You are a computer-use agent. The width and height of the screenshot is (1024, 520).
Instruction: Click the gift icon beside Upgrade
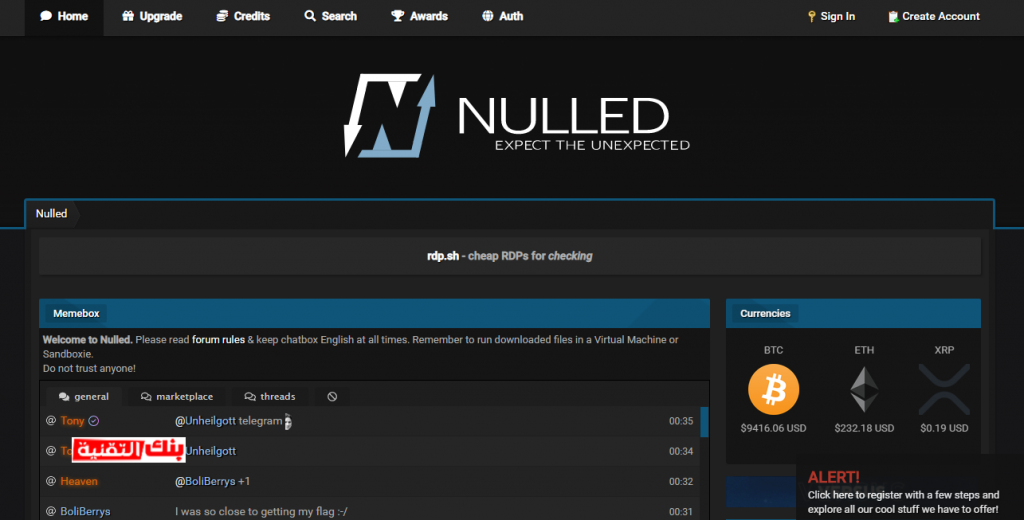click(x=128, y=16)
